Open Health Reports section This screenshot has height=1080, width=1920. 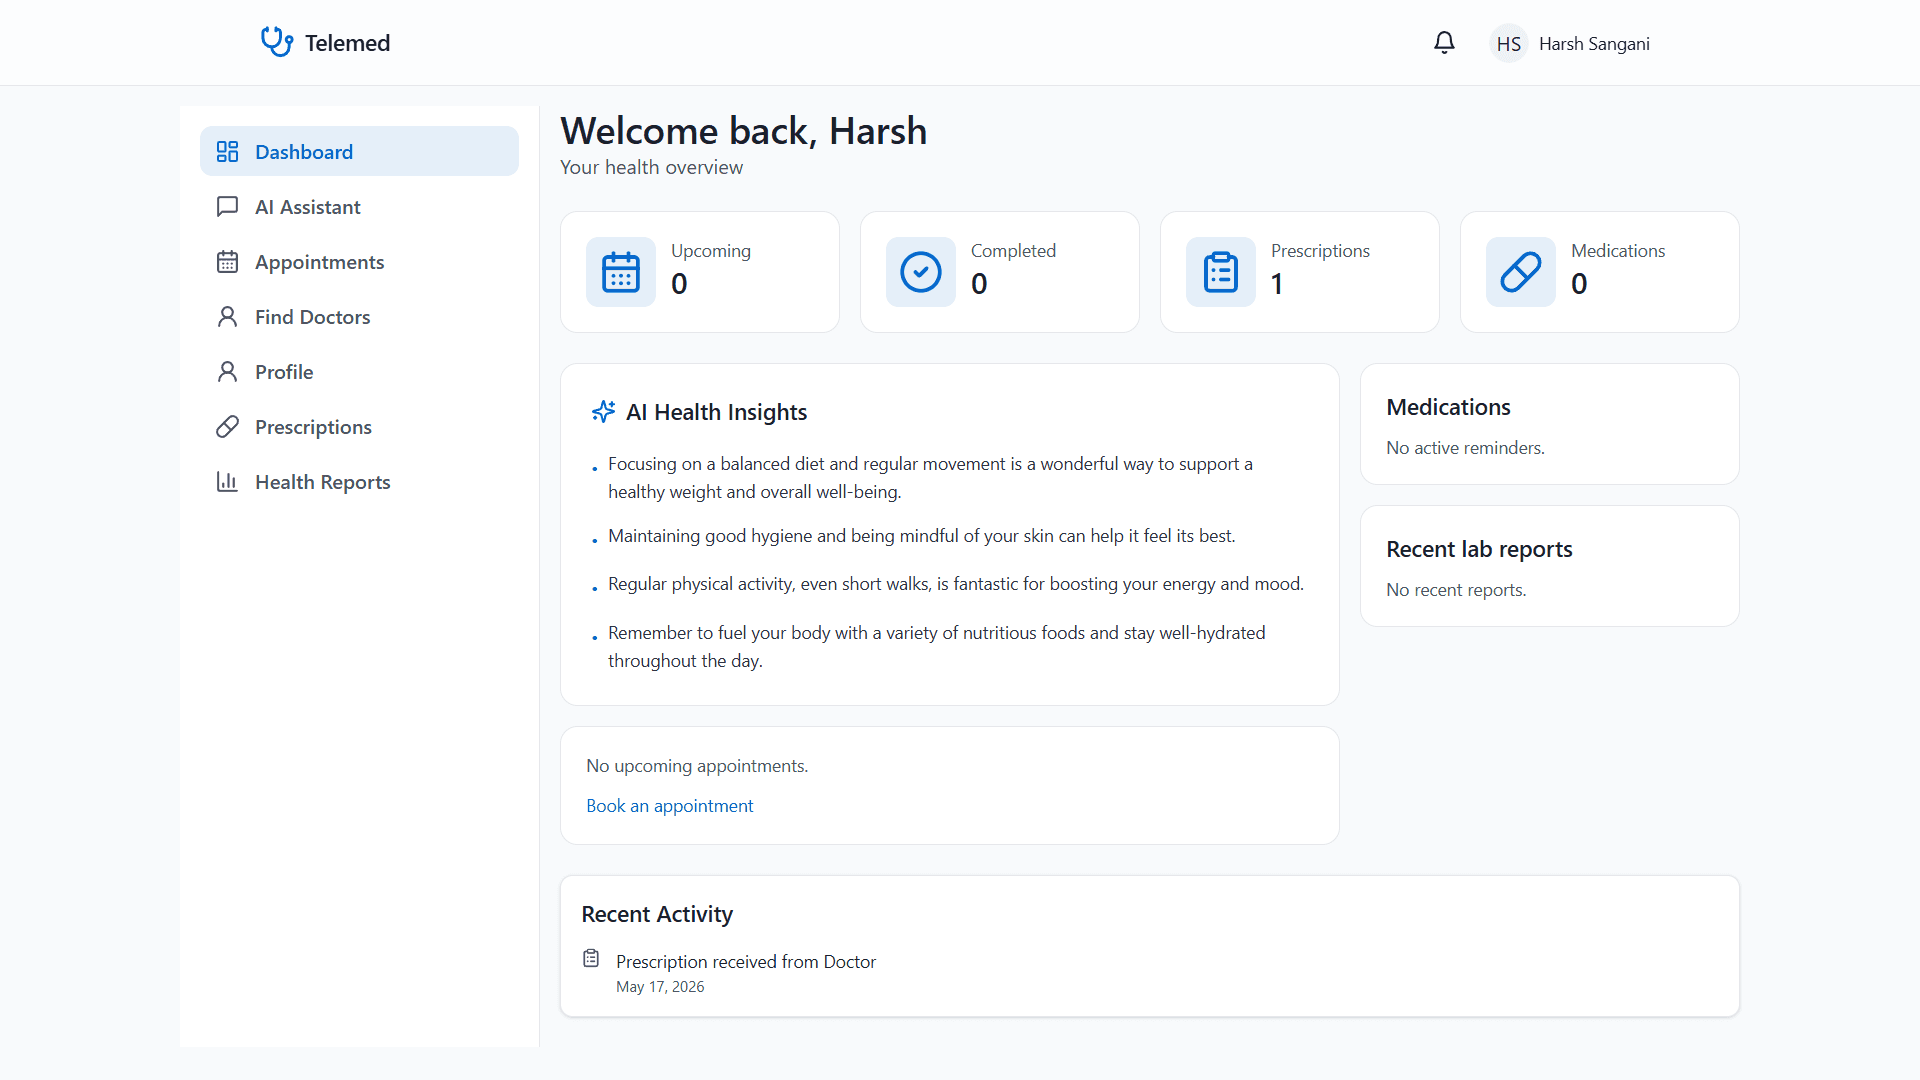pyautogui.click(x=359, y=481)
